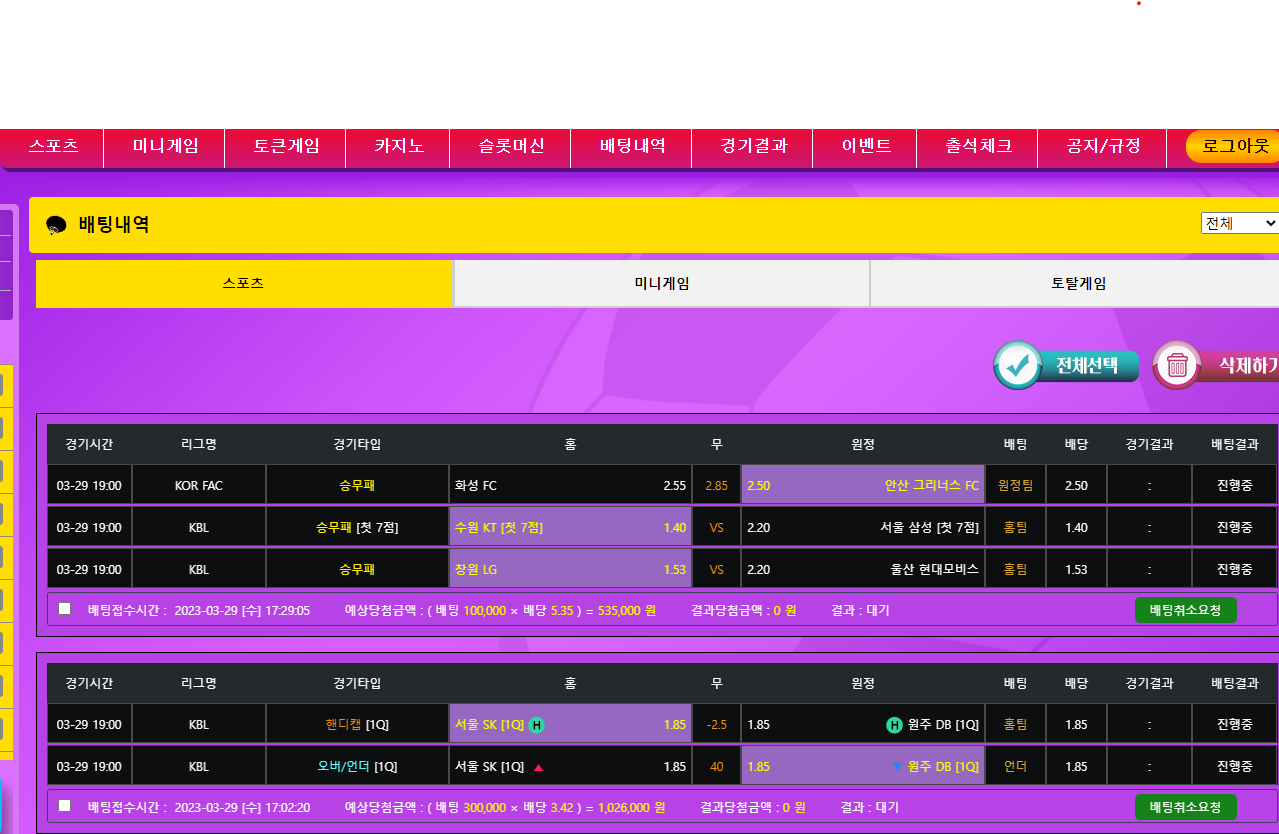1279x834 pixels.
Task: Click the blue down arrow by 원주 DB [1Q]
Action: click(897, 767)
